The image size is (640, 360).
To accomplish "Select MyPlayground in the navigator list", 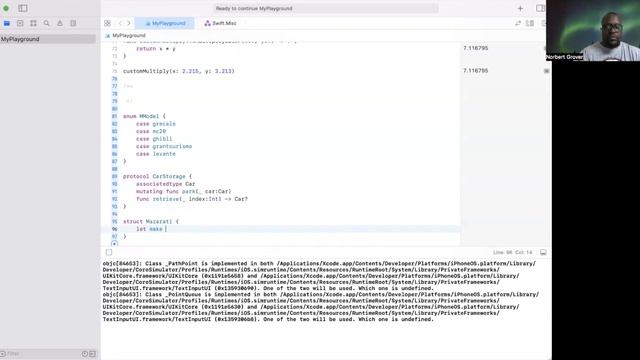I will (x=48, y=39).
